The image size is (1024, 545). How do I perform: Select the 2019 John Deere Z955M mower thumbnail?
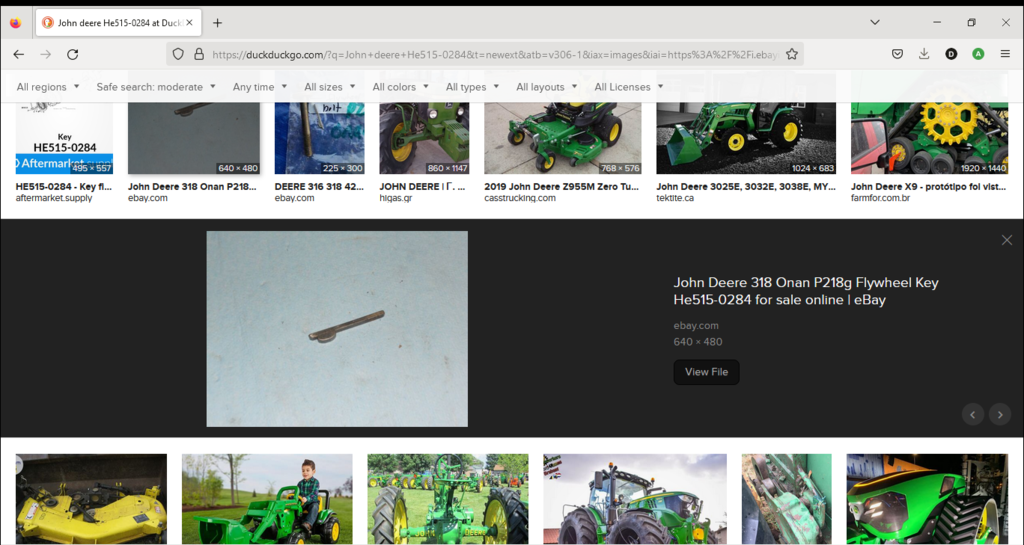click(562, 137)
